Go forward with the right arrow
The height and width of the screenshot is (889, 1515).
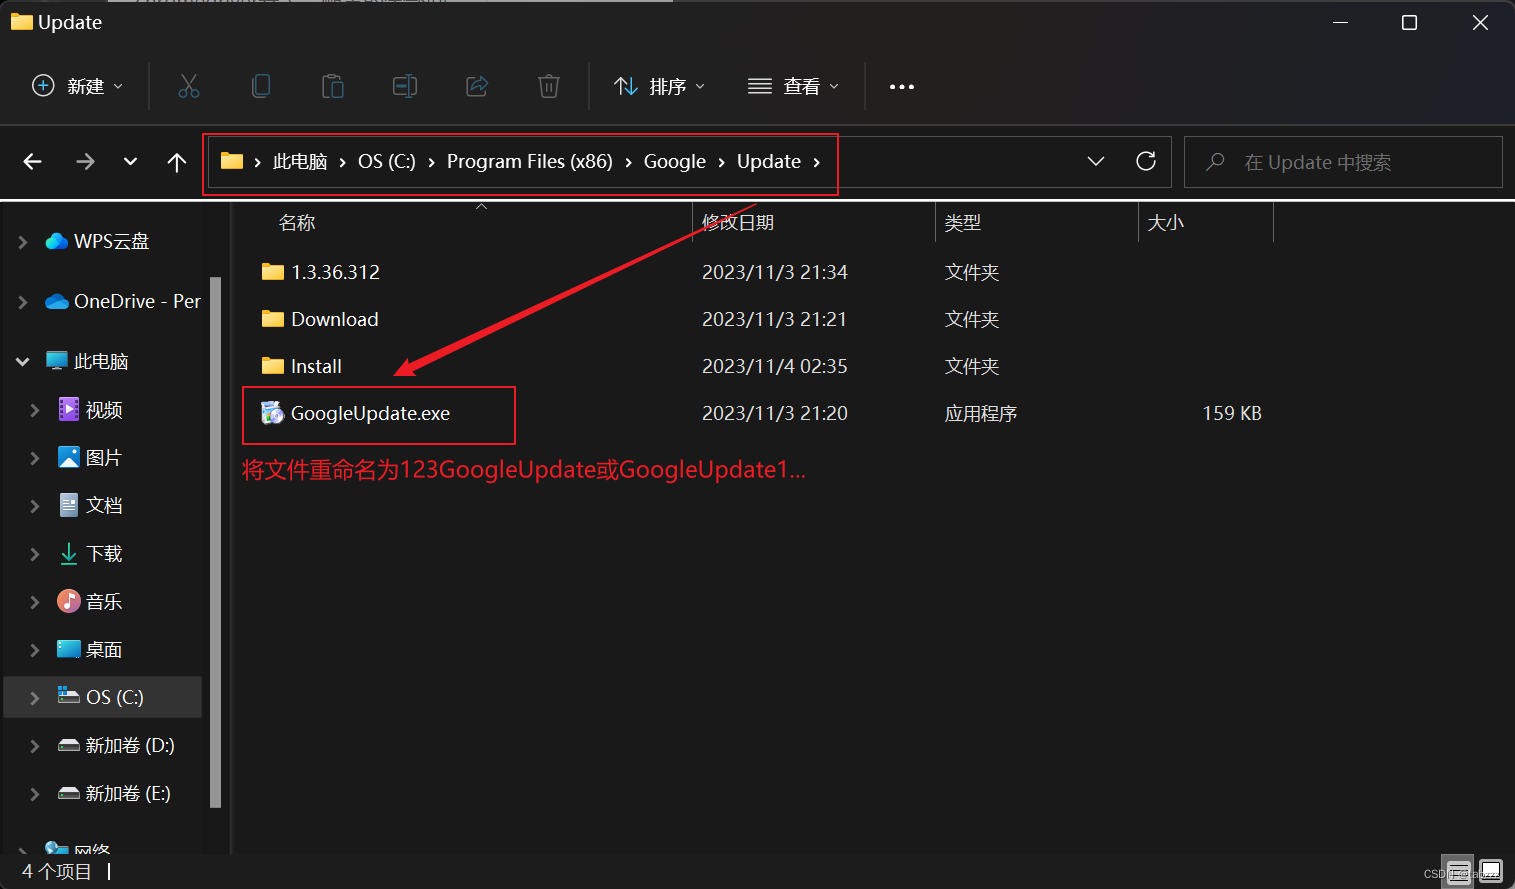click(x=85, y=161)
